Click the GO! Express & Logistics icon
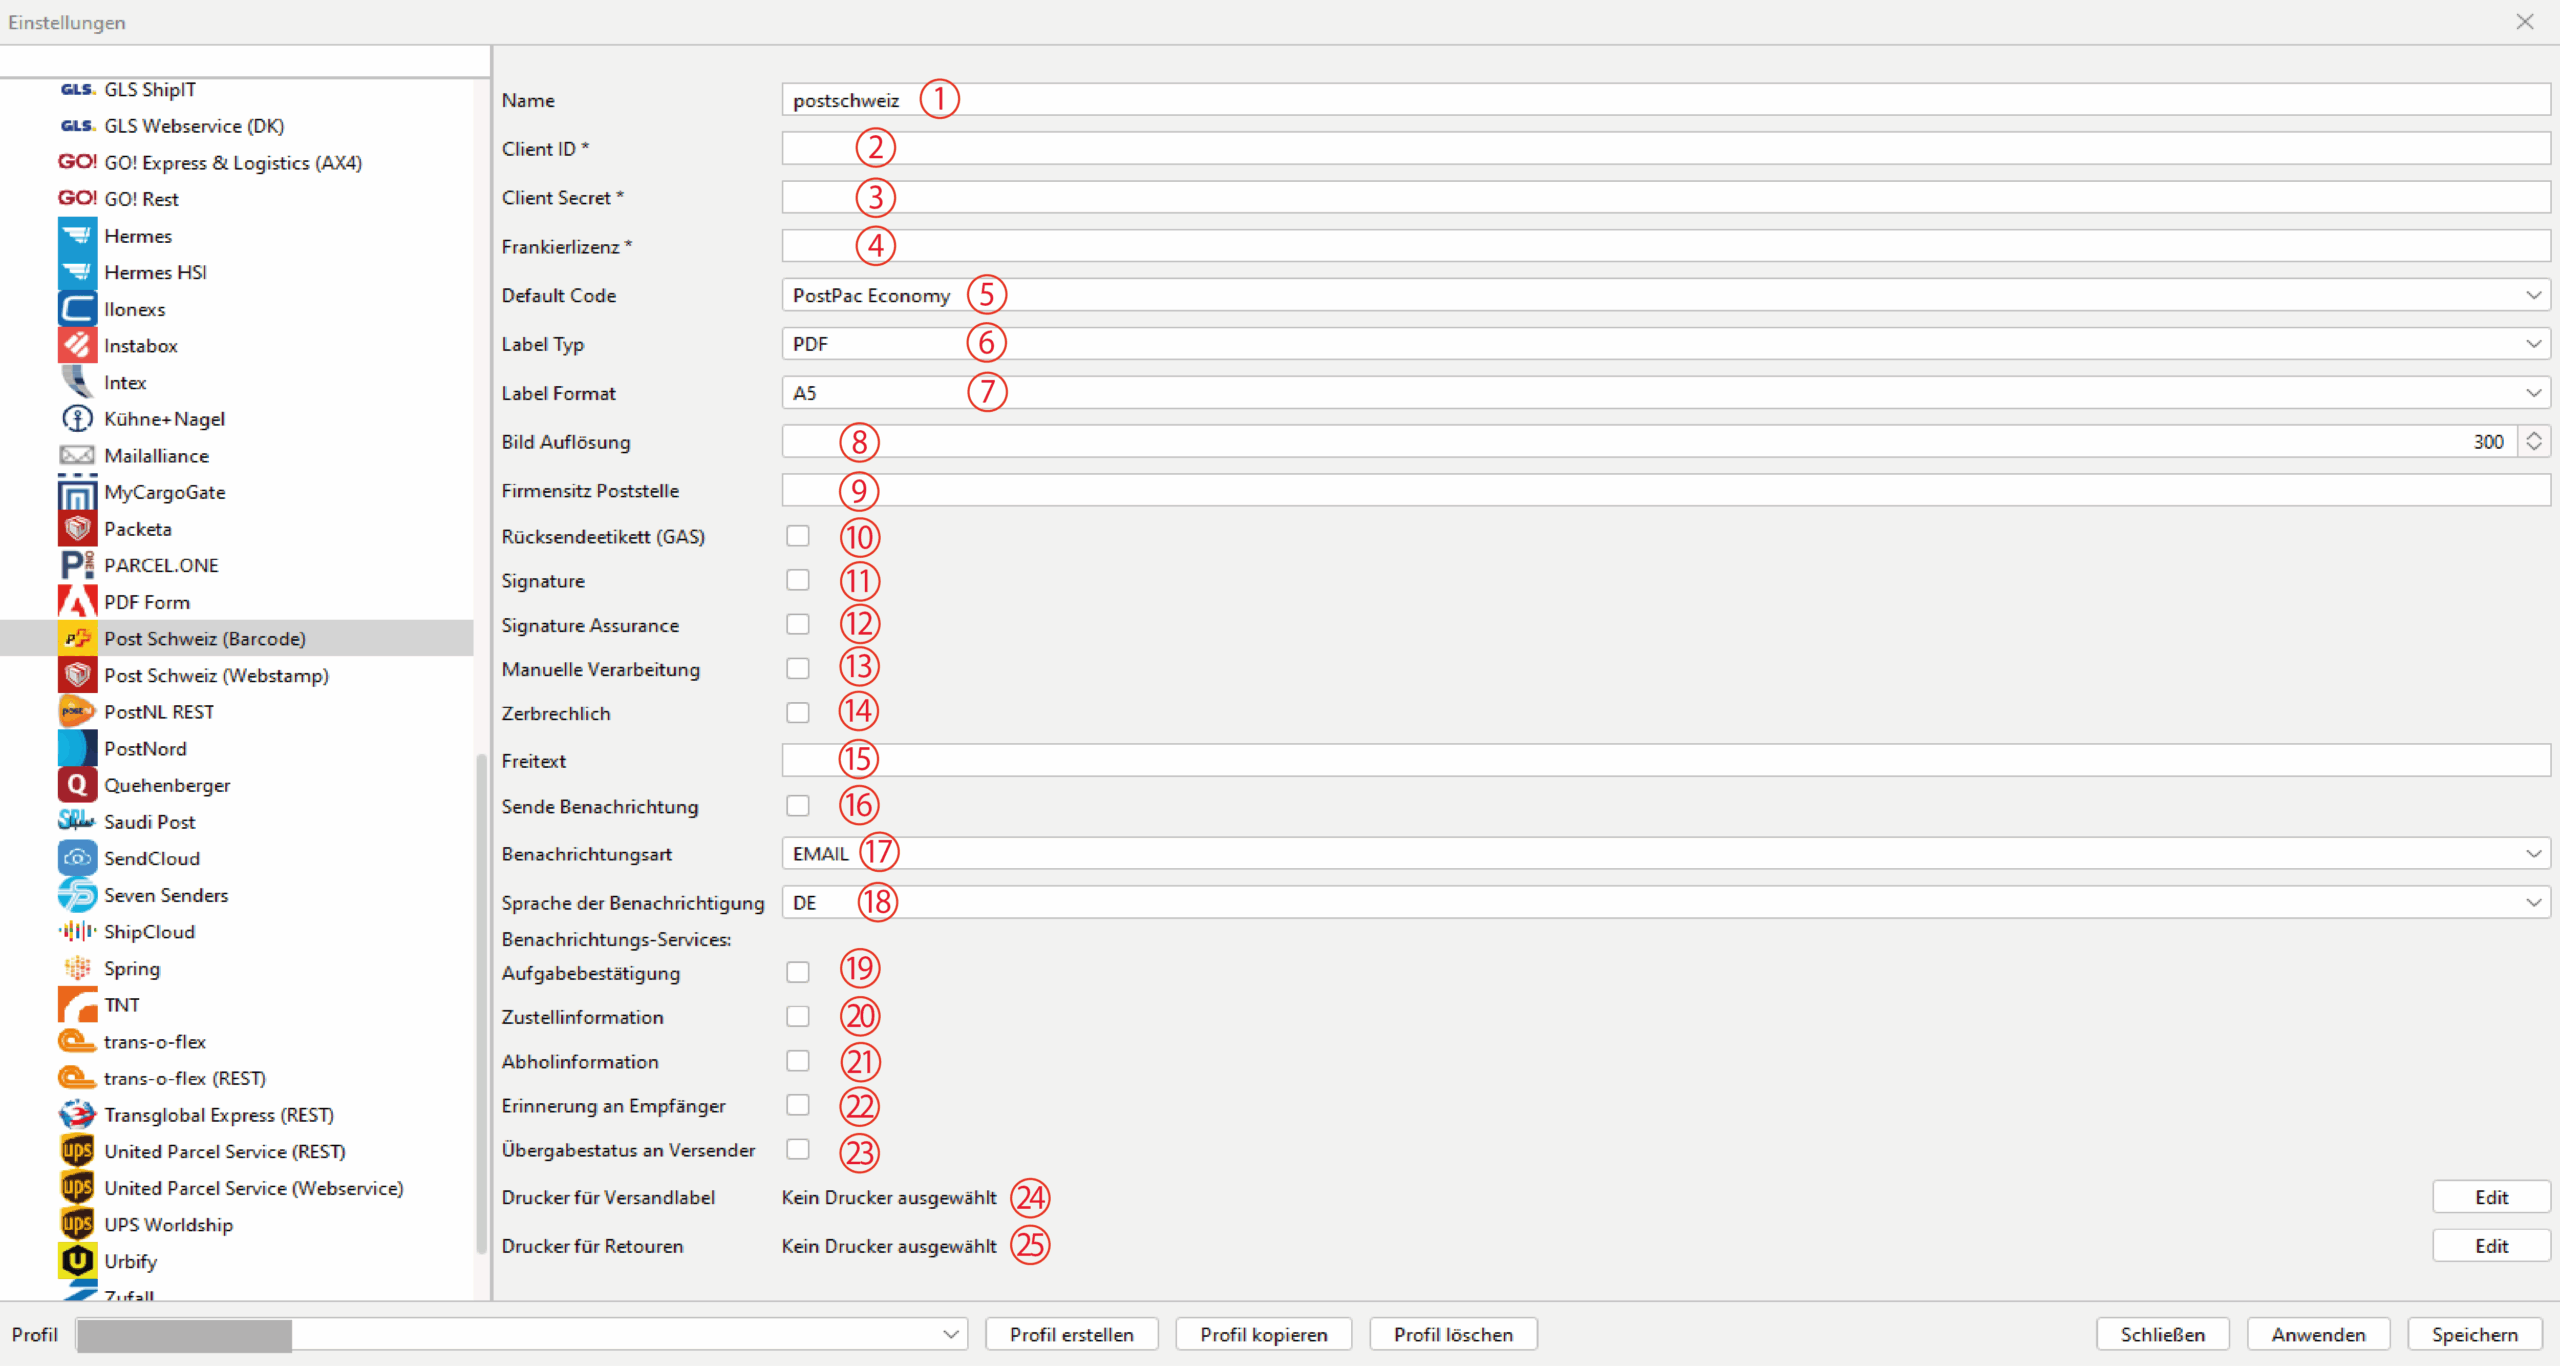2560x1366 pixels. coord(77,162)
